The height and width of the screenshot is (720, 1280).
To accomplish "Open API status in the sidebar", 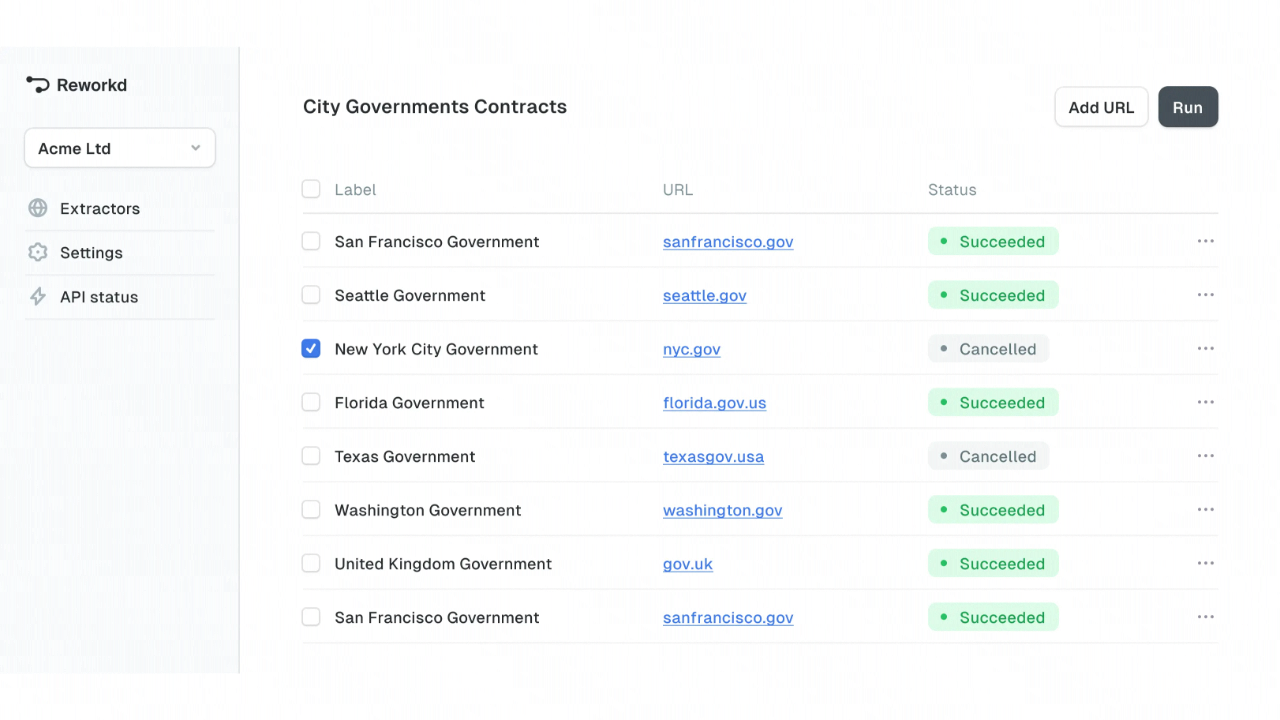I will (x=98, y=297).
